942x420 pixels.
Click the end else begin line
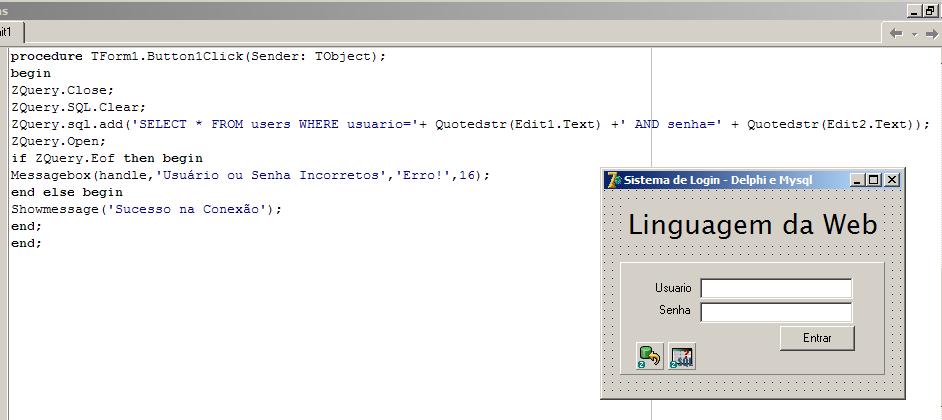67,193
